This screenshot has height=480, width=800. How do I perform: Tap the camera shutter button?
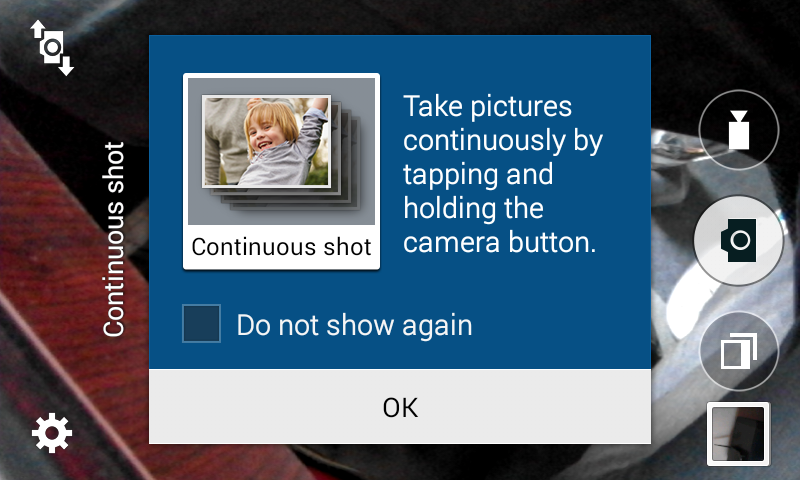click(738, 240)
